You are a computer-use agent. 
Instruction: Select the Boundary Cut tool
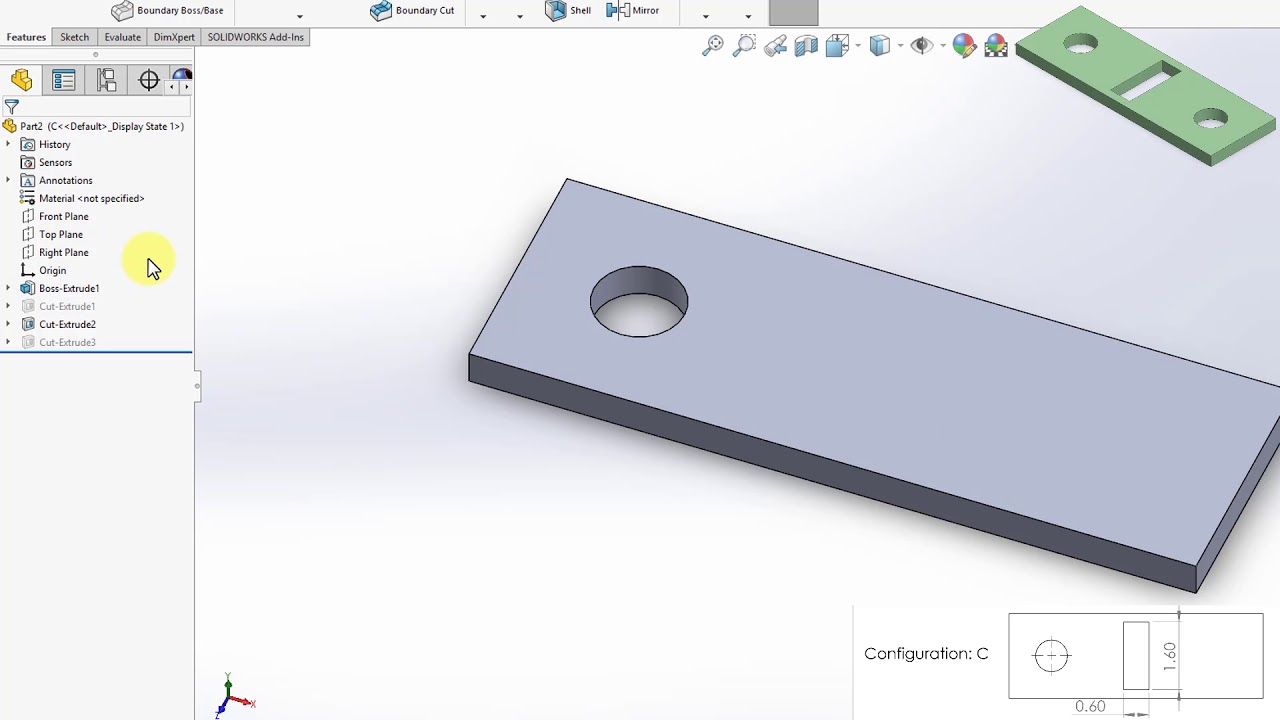click(412, 11)
